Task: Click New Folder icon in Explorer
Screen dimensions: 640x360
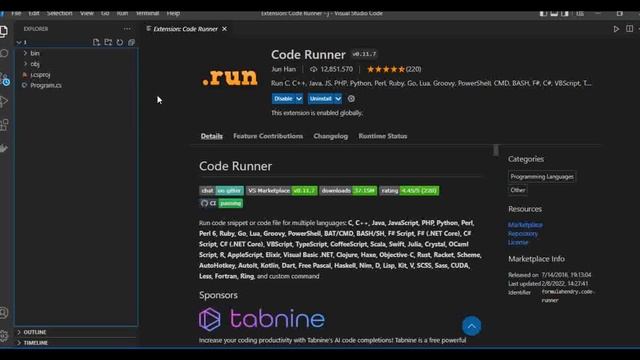Action: pyautogui.click(x=108, y=42)
